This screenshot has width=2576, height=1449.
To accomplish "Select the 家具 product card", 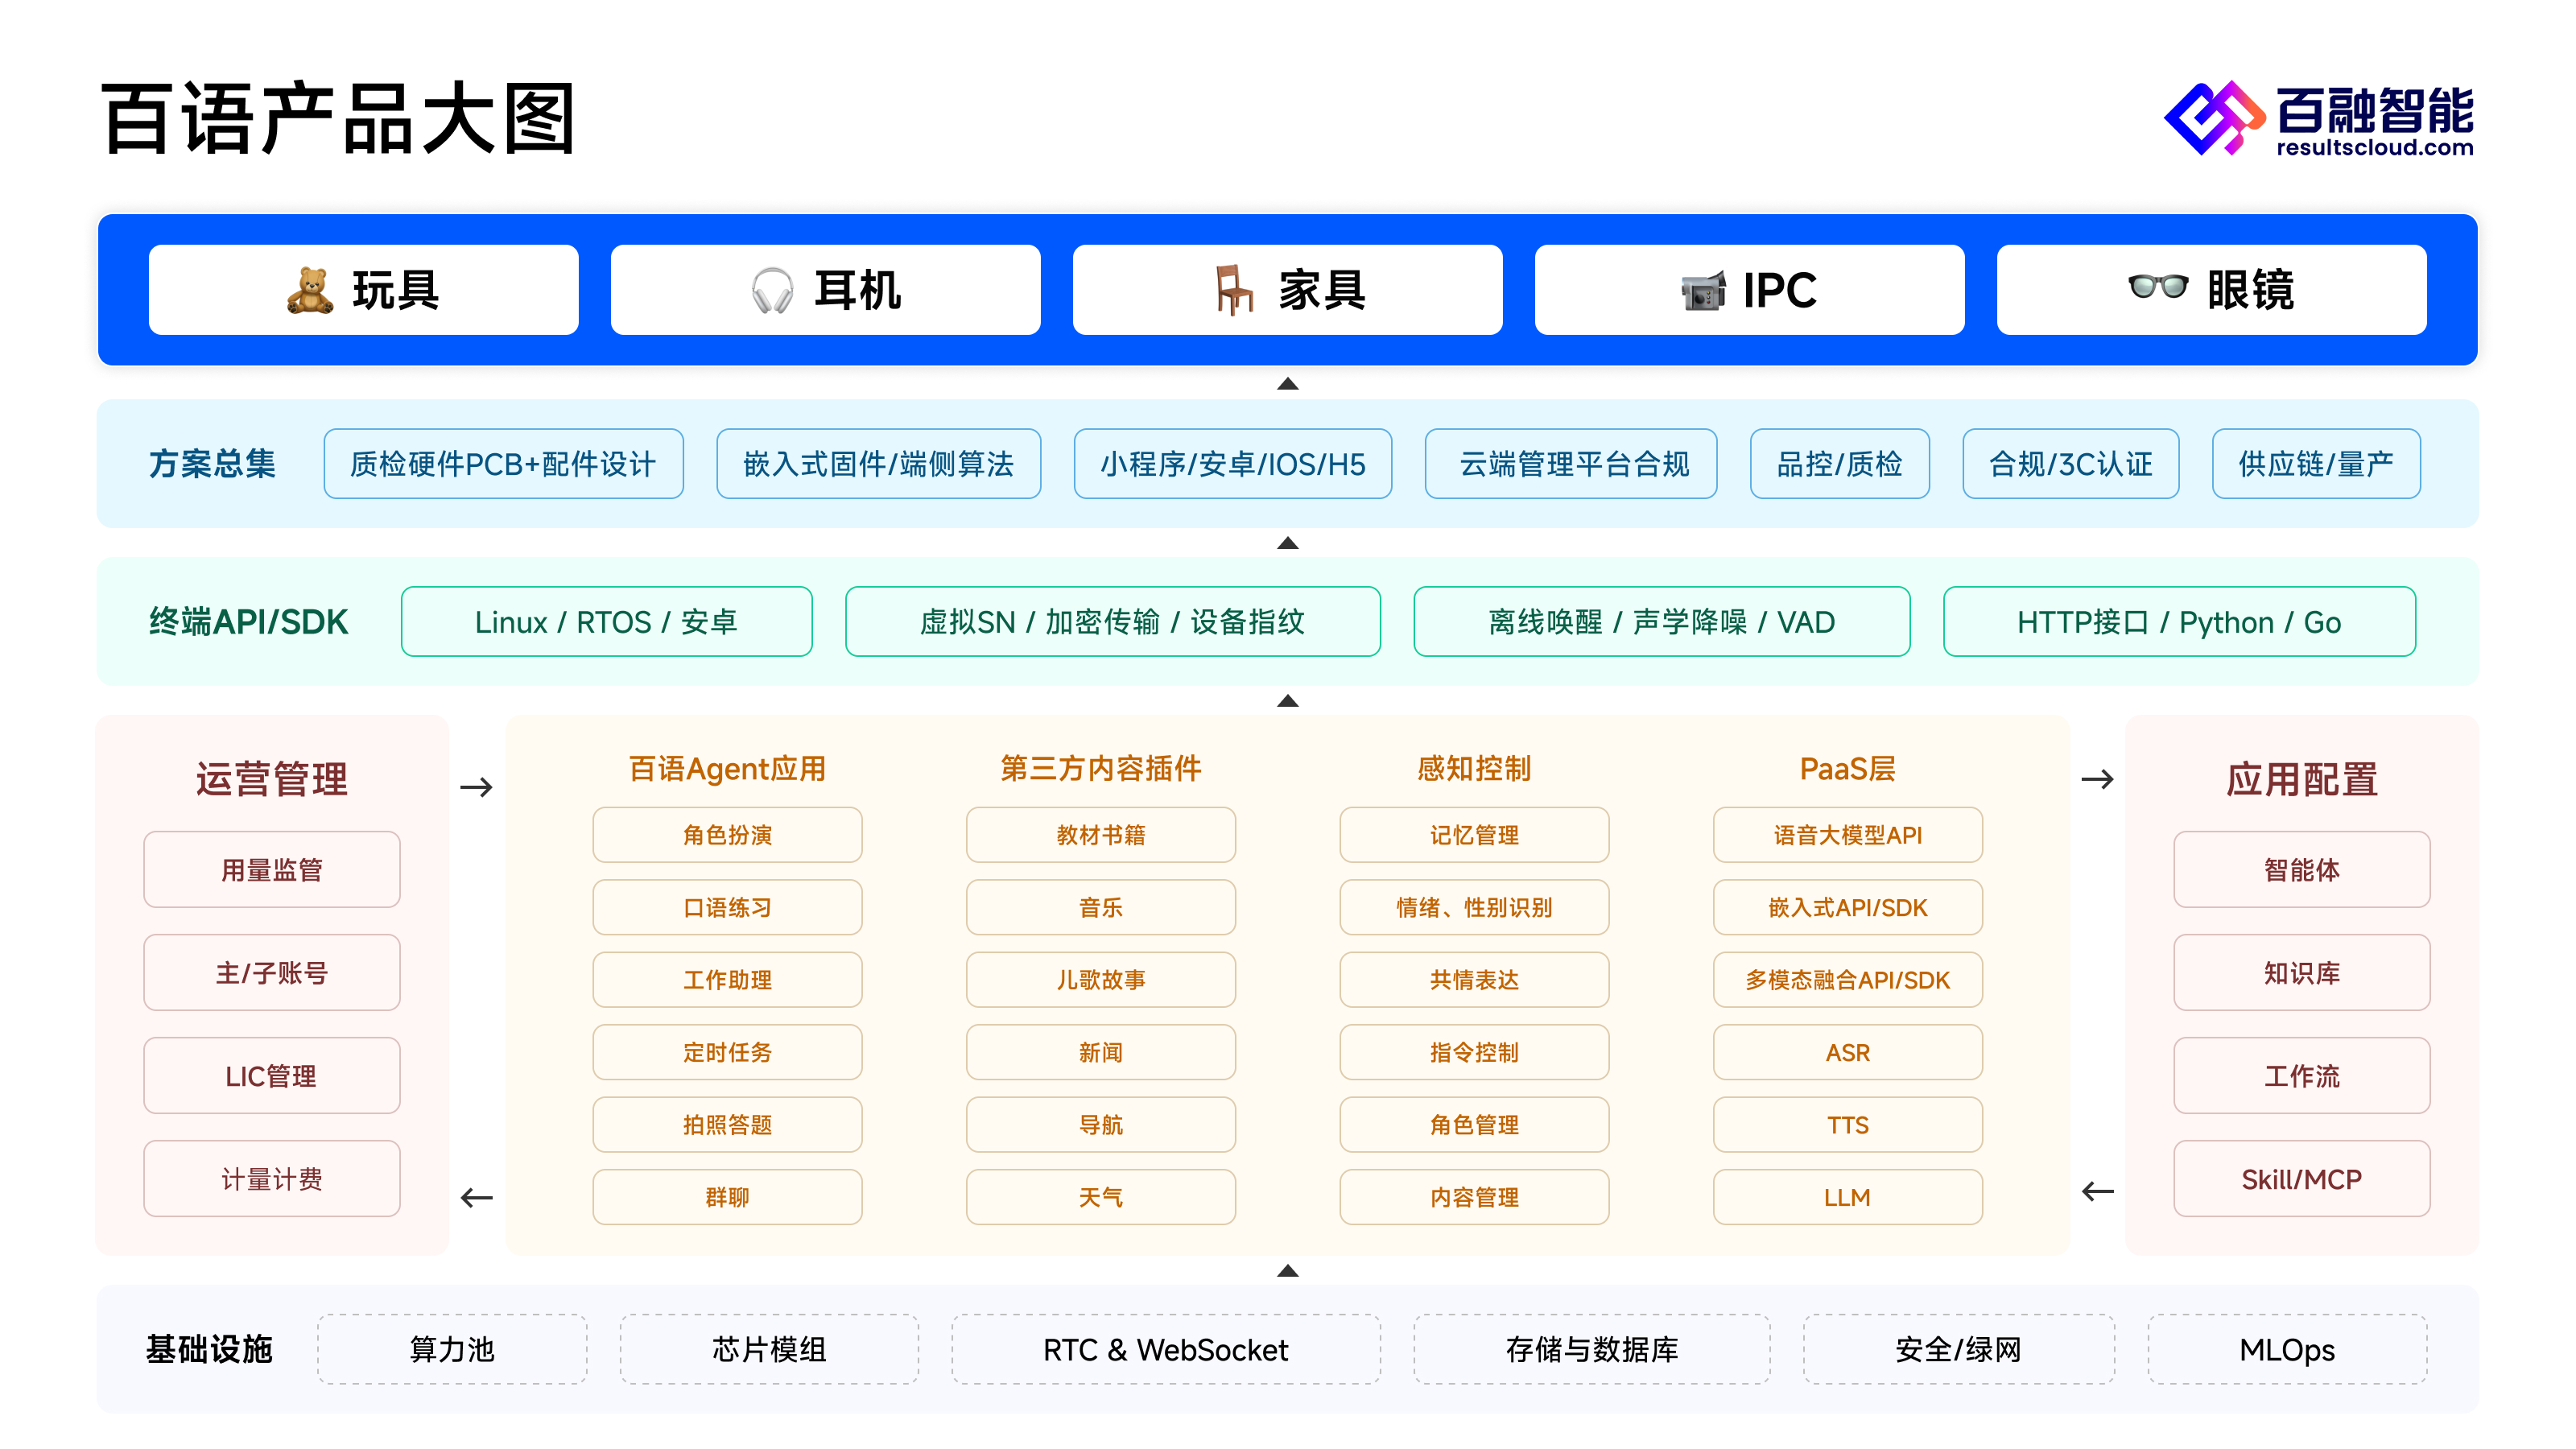I will click(x=1288, y=290).
